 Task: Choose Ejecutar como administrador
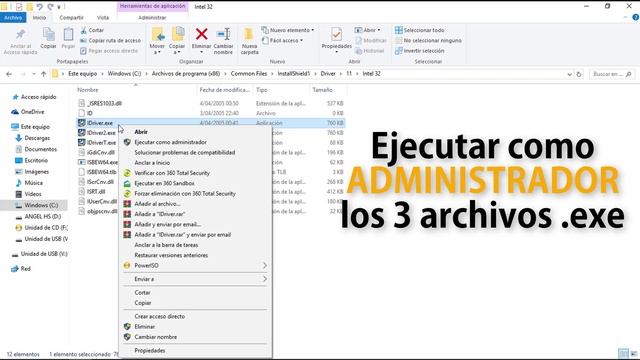tap(170, 142)
